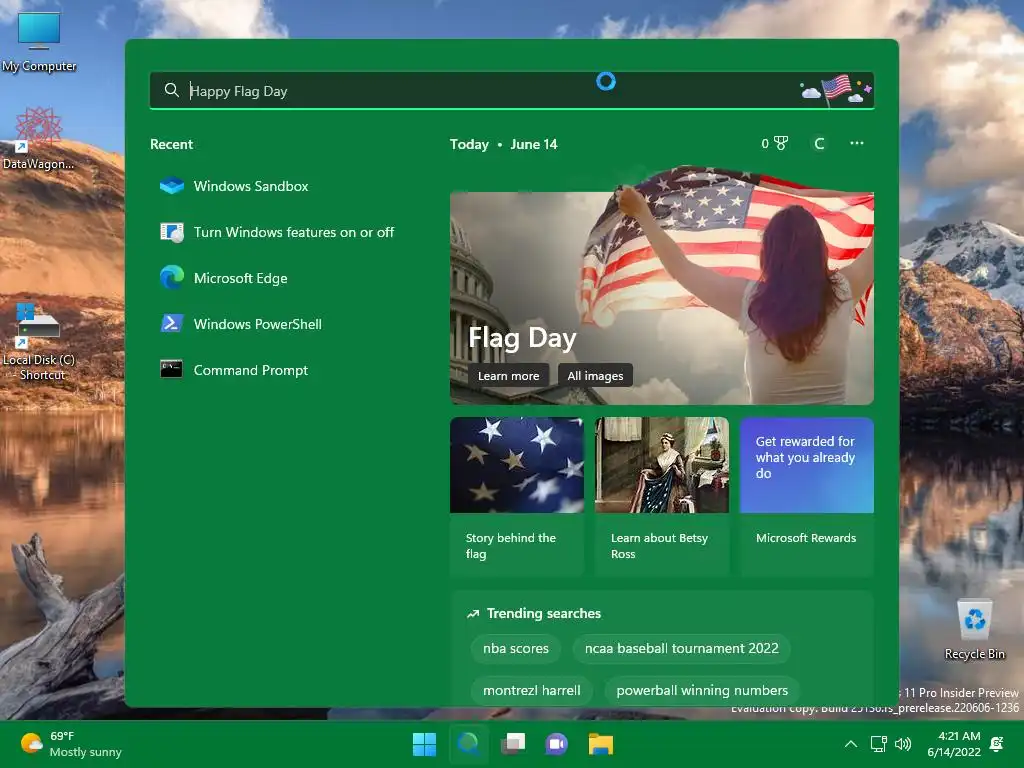Open the Story behind the flag thumbnail
The width and height of the screenshot is (1024, 768).
coord(517,465)
